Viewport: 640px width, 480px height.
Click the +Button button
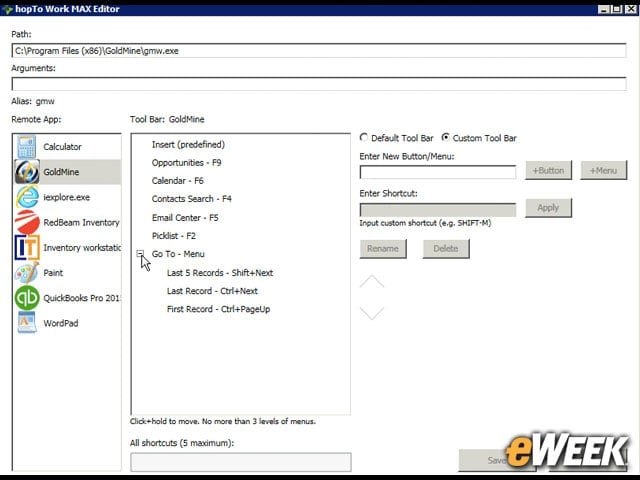click(x=548, y=170)
